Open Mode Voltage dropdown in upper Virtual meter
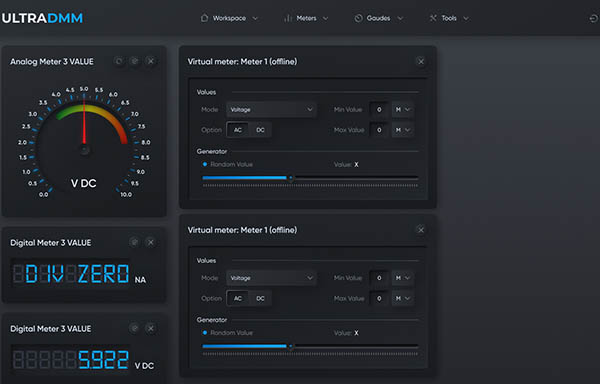Image resolution: width=600 pixels, height=384 pixels. (x=271, y=110)
